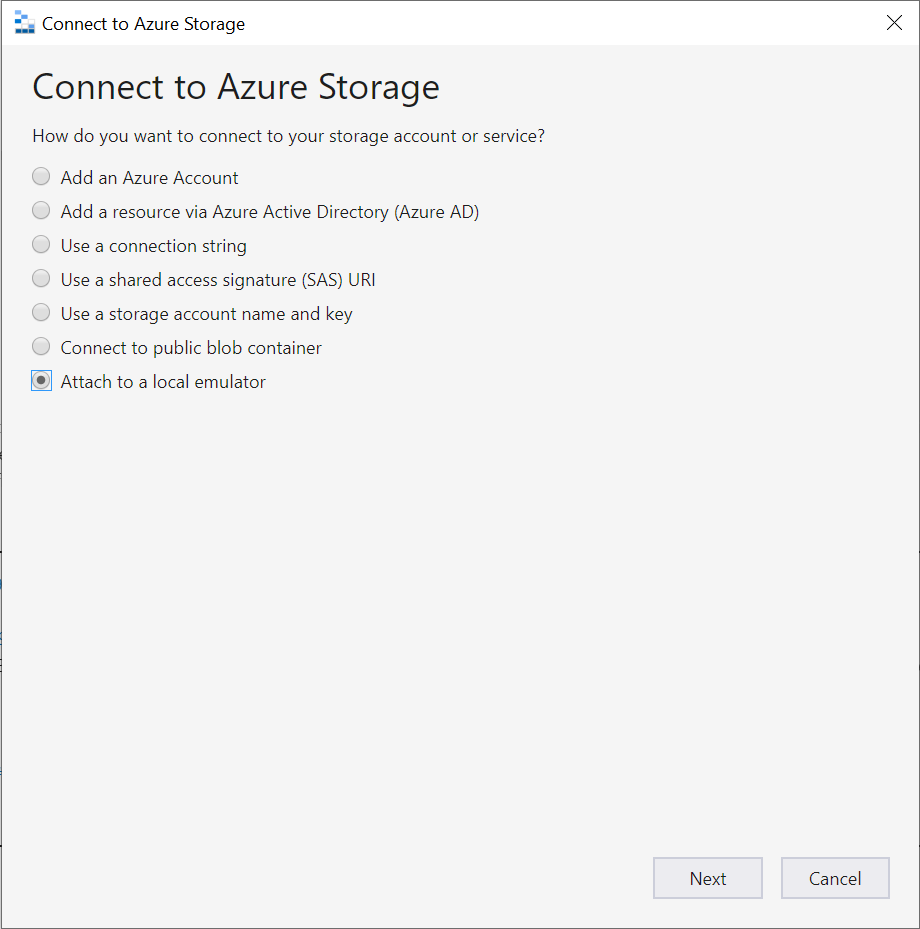Click the public blob container label
This screenshot has width=920, height=929.
[190, 347]
